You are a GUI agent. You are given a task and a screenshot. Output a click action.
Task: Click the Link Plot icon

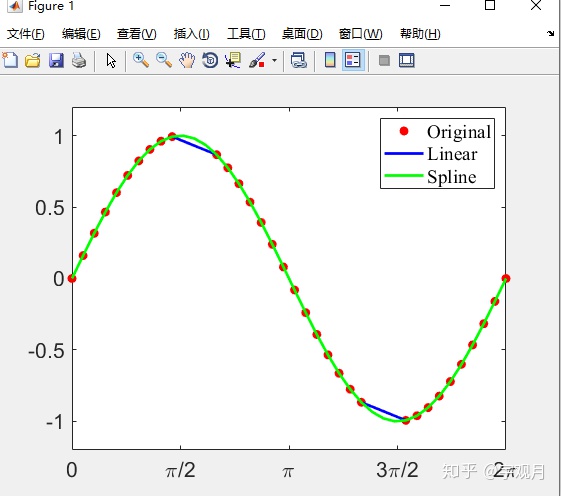pyautogui.click(x=298, y=60)
